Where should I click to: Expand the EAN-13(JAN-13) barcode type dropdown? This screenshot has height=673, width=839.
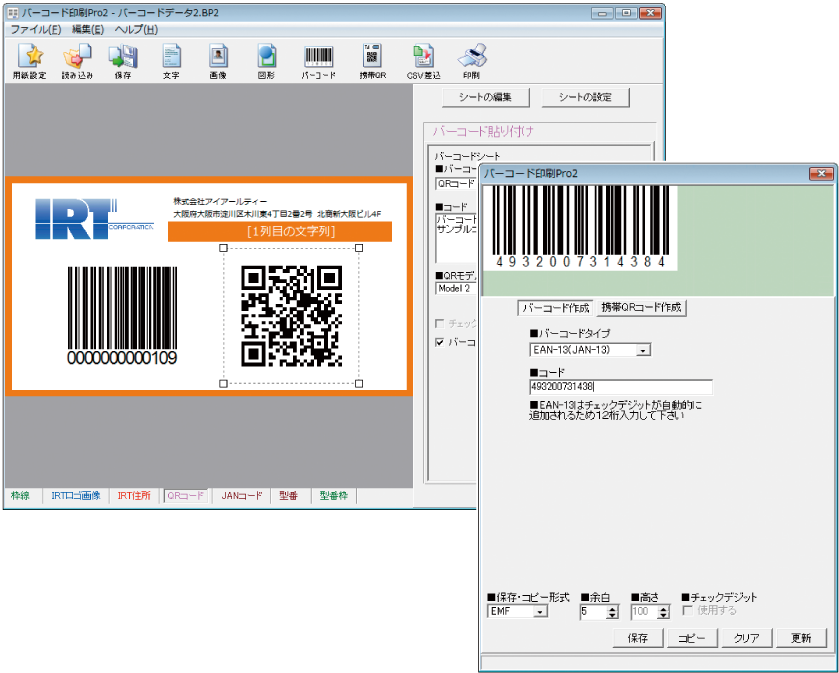coord(643,350)
